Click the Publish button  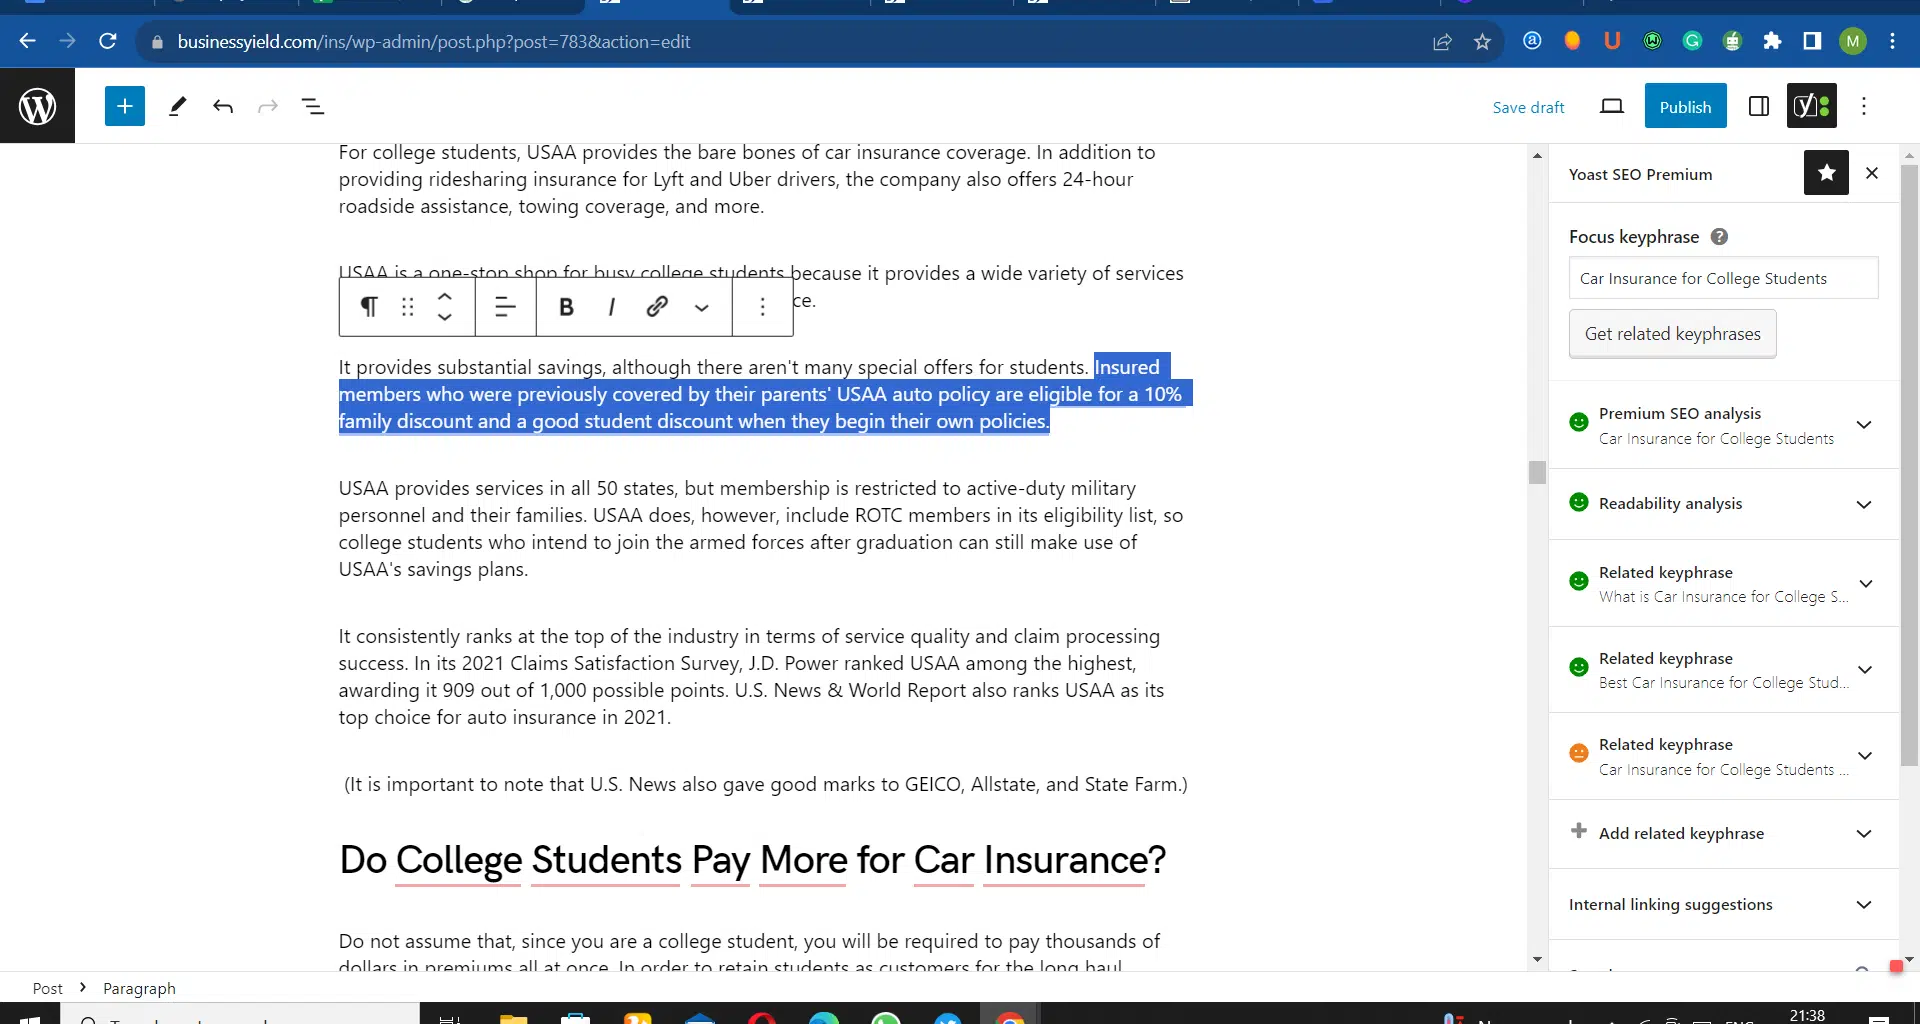[x=1685, y=106]
